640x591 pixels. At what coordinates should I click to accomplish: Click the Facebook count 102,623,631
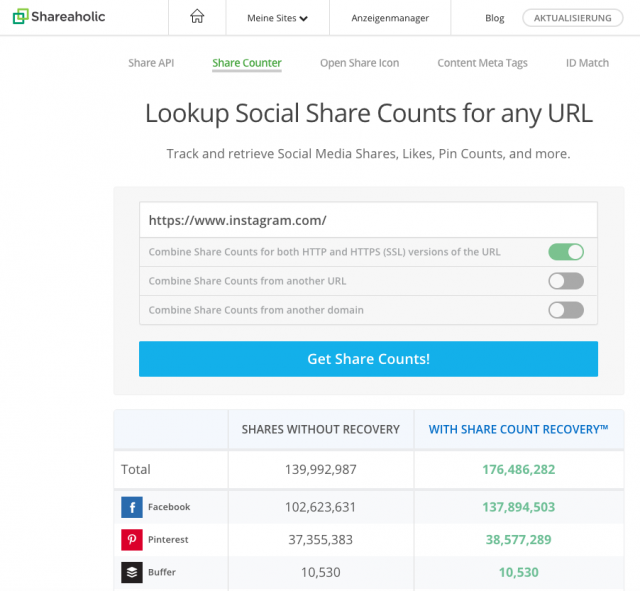point(320,507)
